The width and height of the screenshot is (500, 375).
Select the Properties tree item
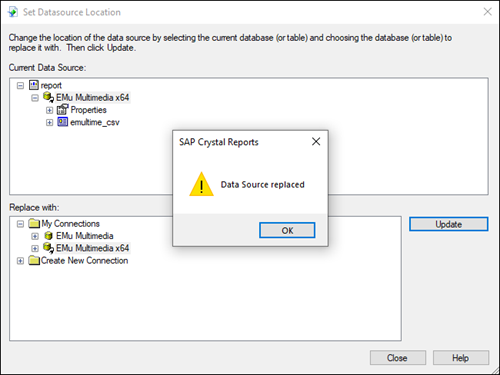point(88,110)
